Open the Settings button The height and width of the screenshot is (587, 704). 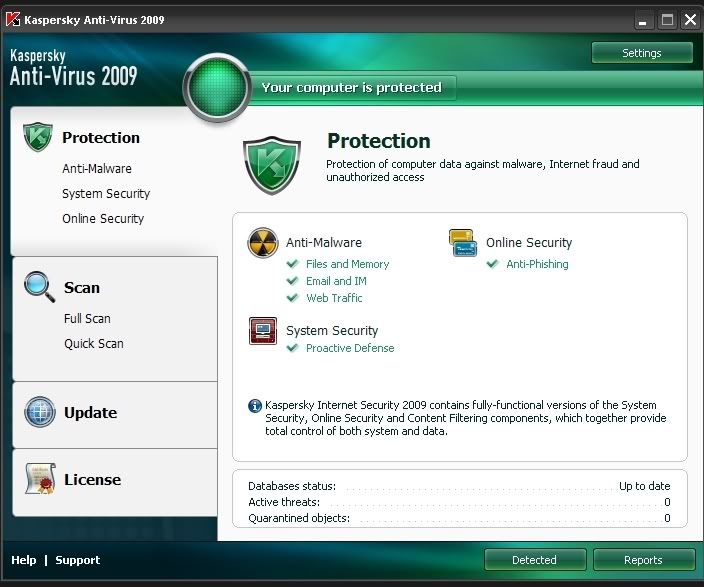642,53
